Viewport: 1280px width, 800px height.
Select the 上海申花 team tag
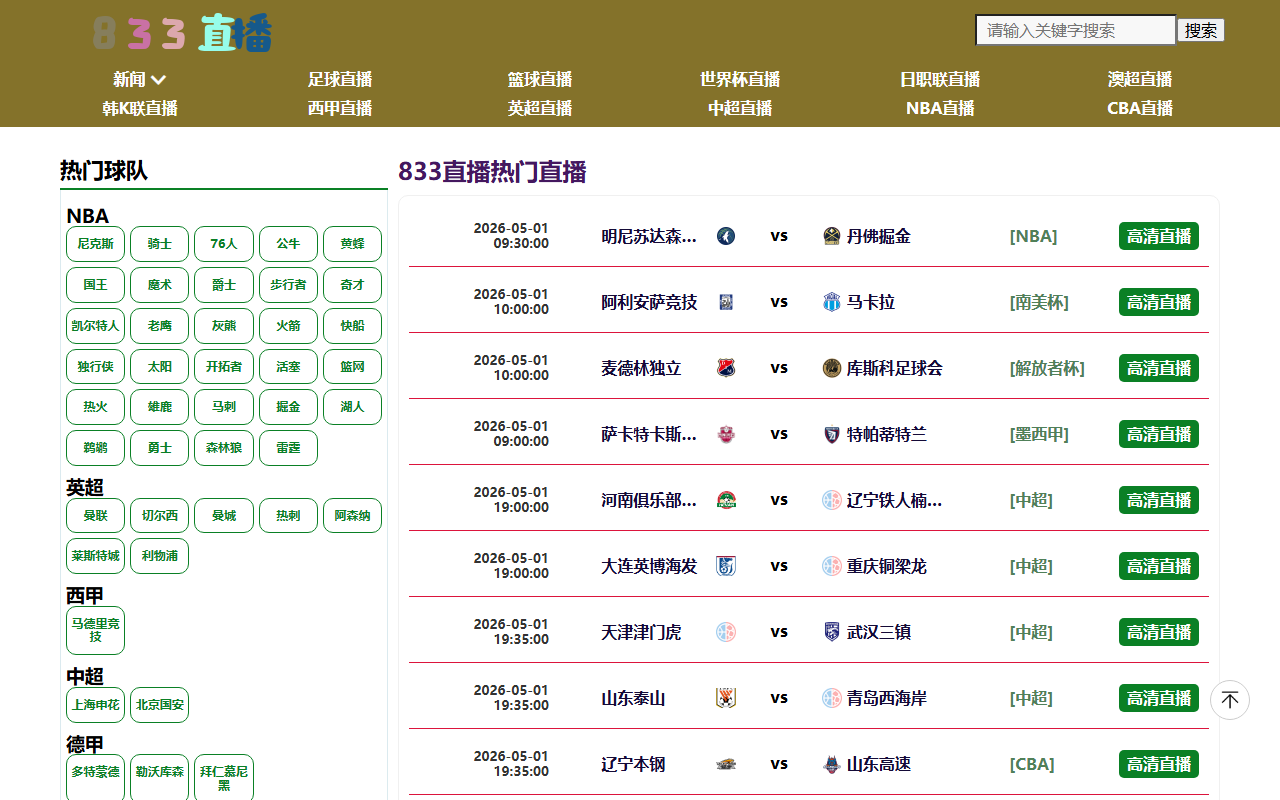tap(95, 705)
